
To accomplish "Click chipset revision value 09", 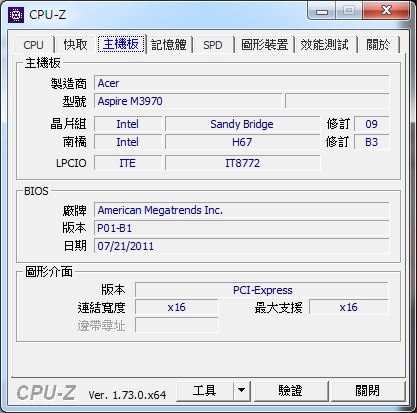I will (x=371, y=124).
